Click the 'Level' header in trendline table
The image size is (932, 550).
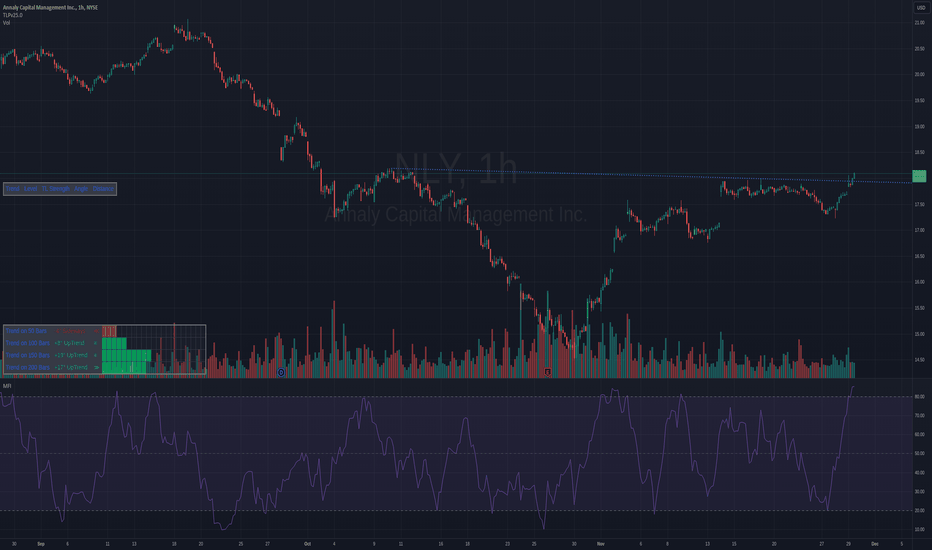coord(30,188)
